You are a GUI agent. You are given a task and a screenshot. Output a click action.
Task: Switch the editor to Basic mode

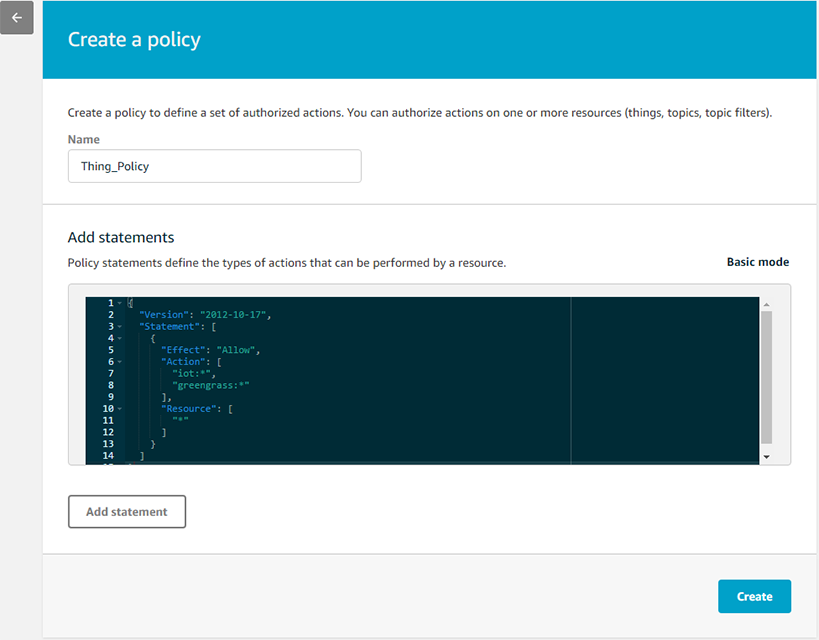click(757, 262)
